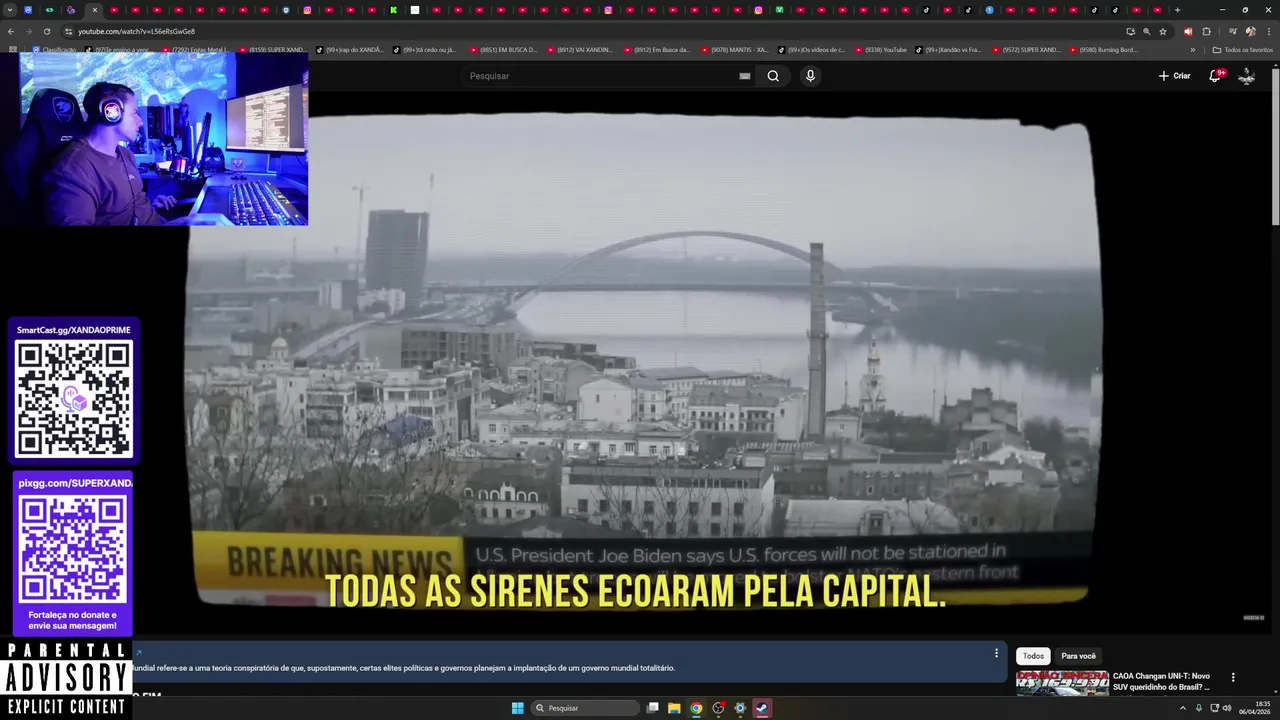Click the address bar URL youtube.com/watch

point(136,31)
